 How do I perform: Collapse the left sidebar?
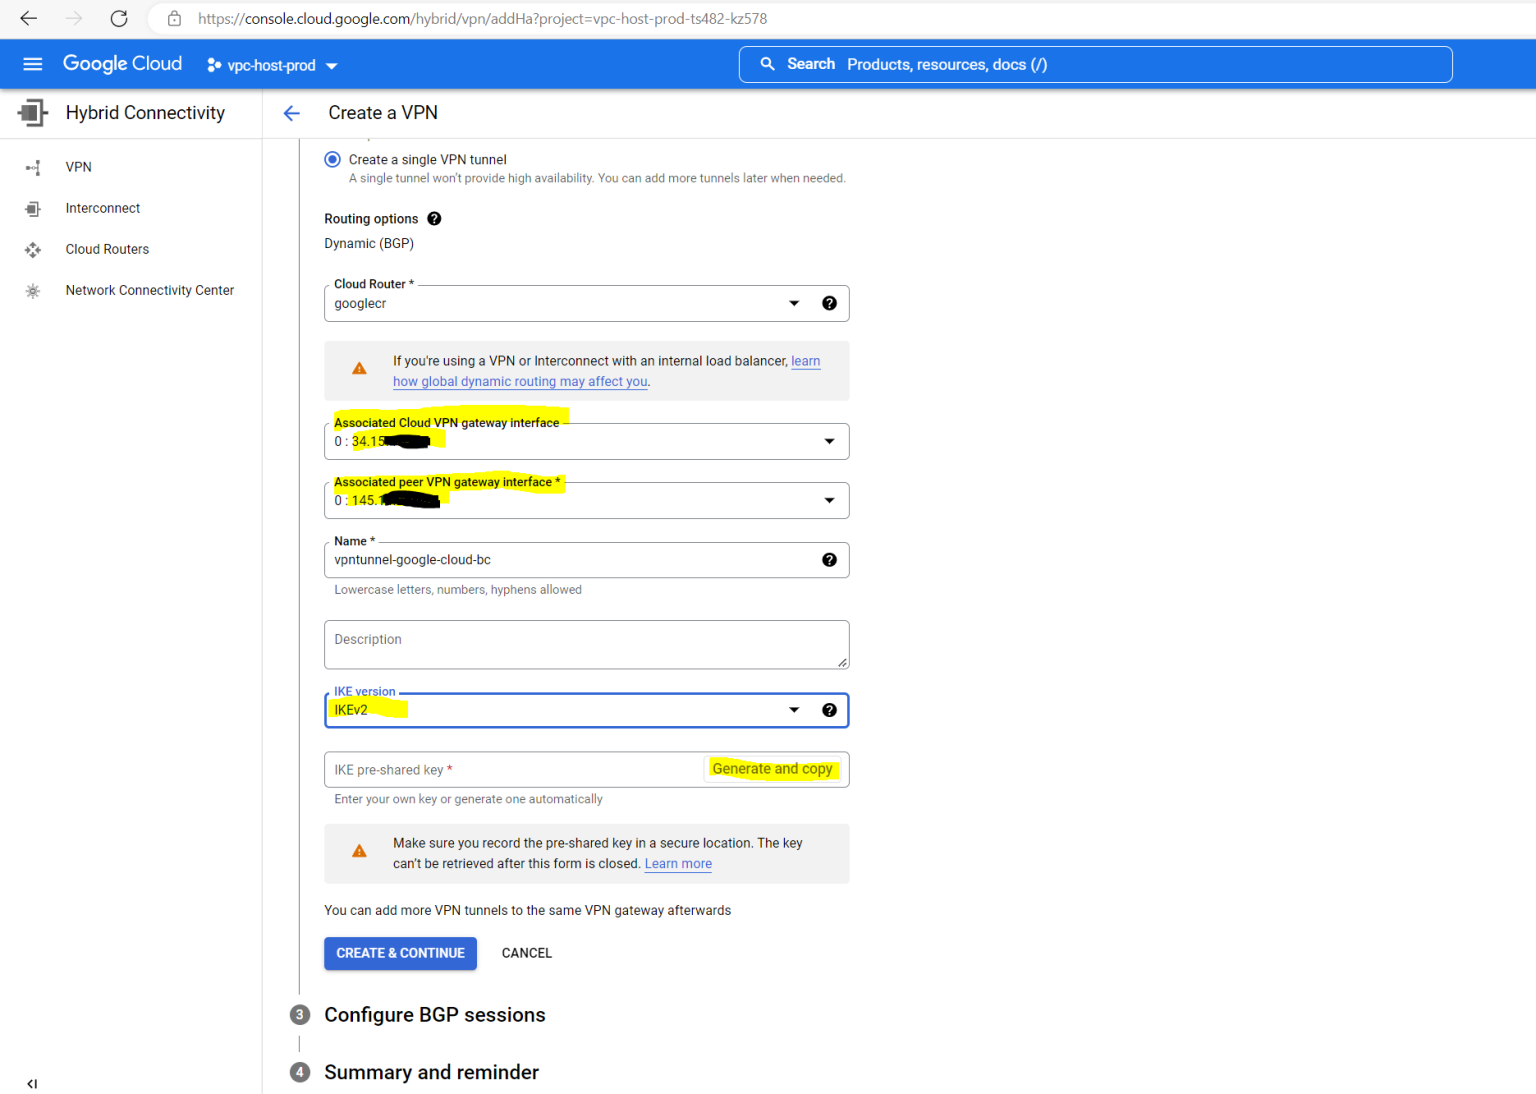point(31,1083)
